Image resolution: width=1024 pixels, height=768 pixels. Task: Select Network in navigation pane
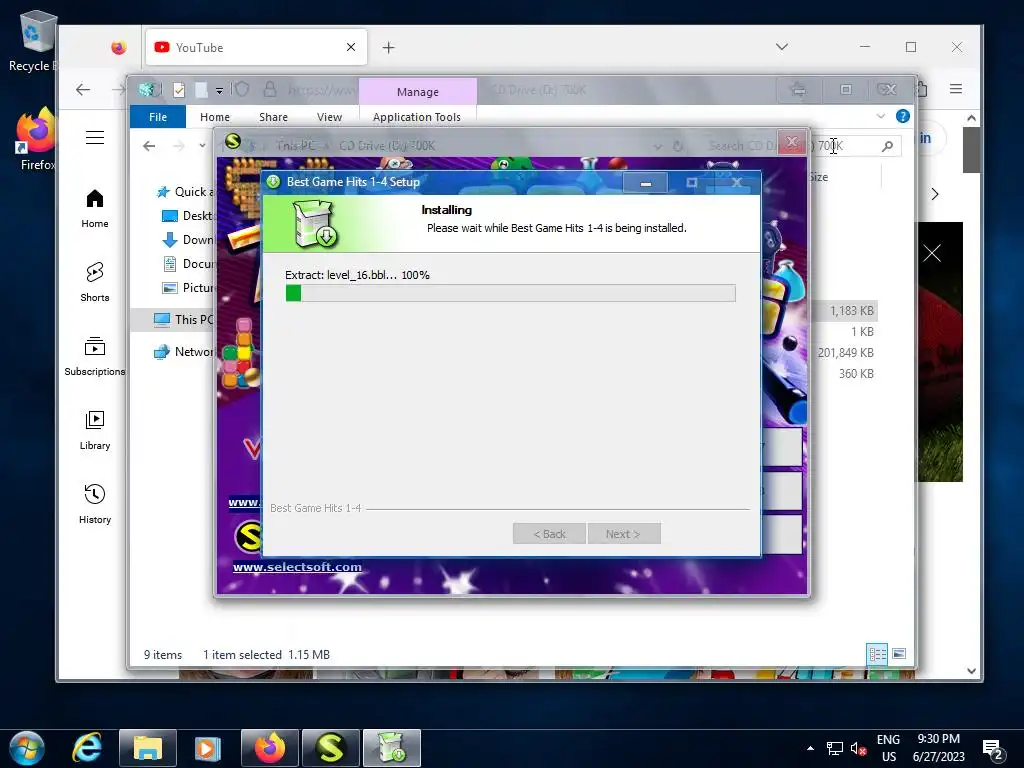point(183,351)
